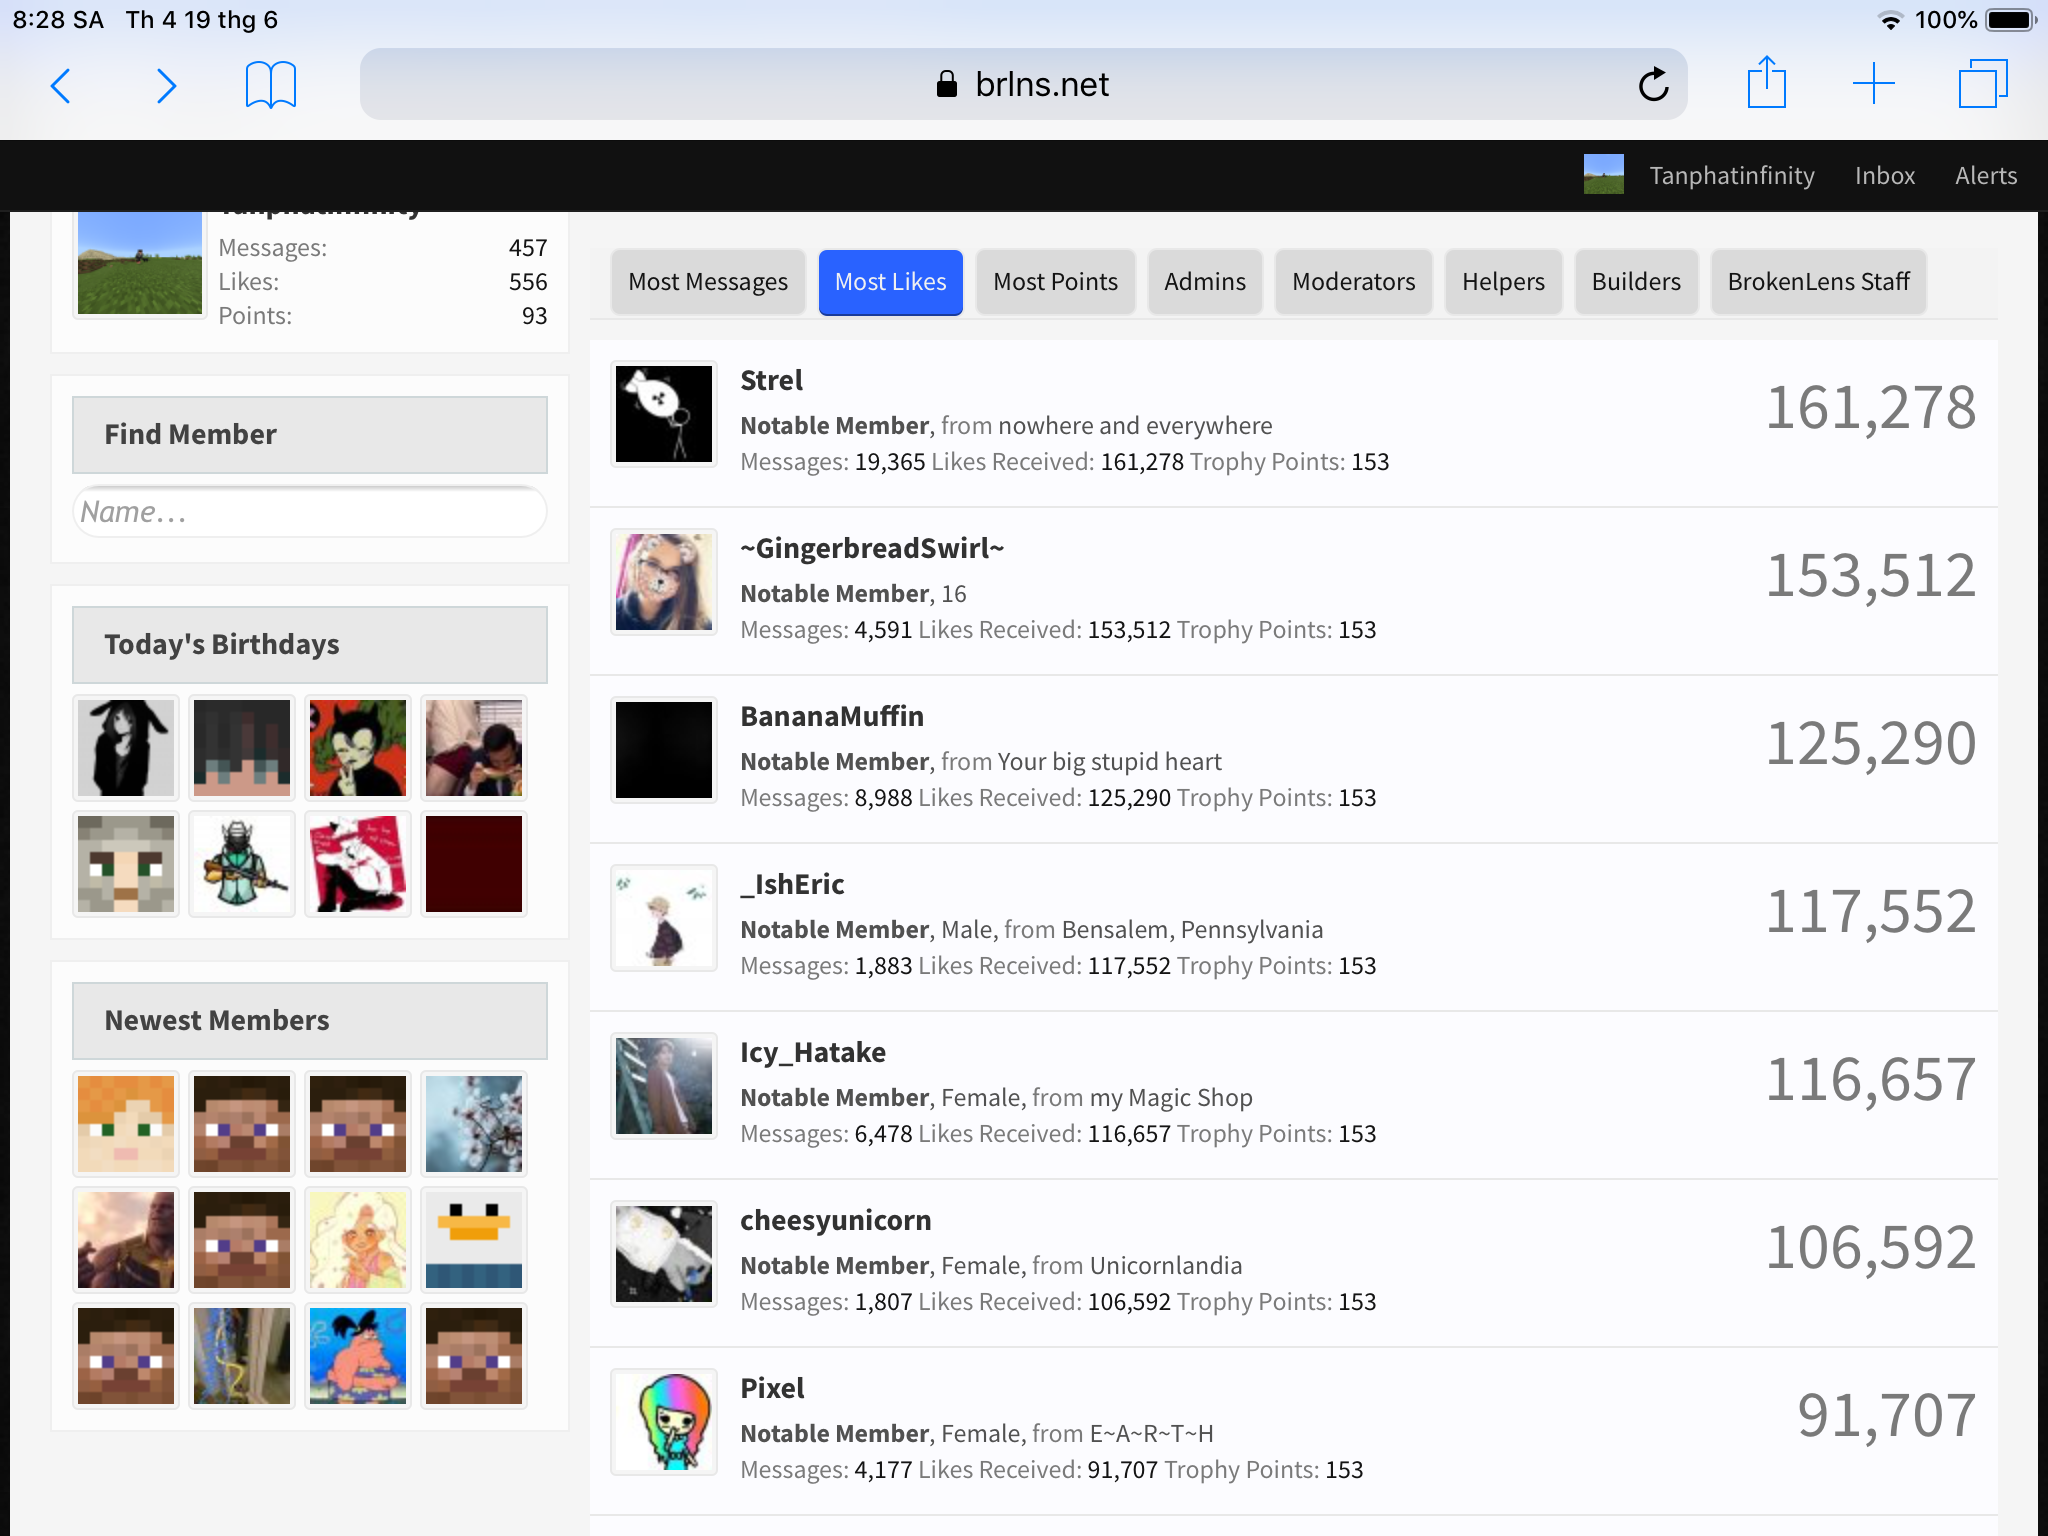2048x1536 pixels.
Task: Open cheesyunicorn's avatar thumbnail
Action: tap(664, 1254)
